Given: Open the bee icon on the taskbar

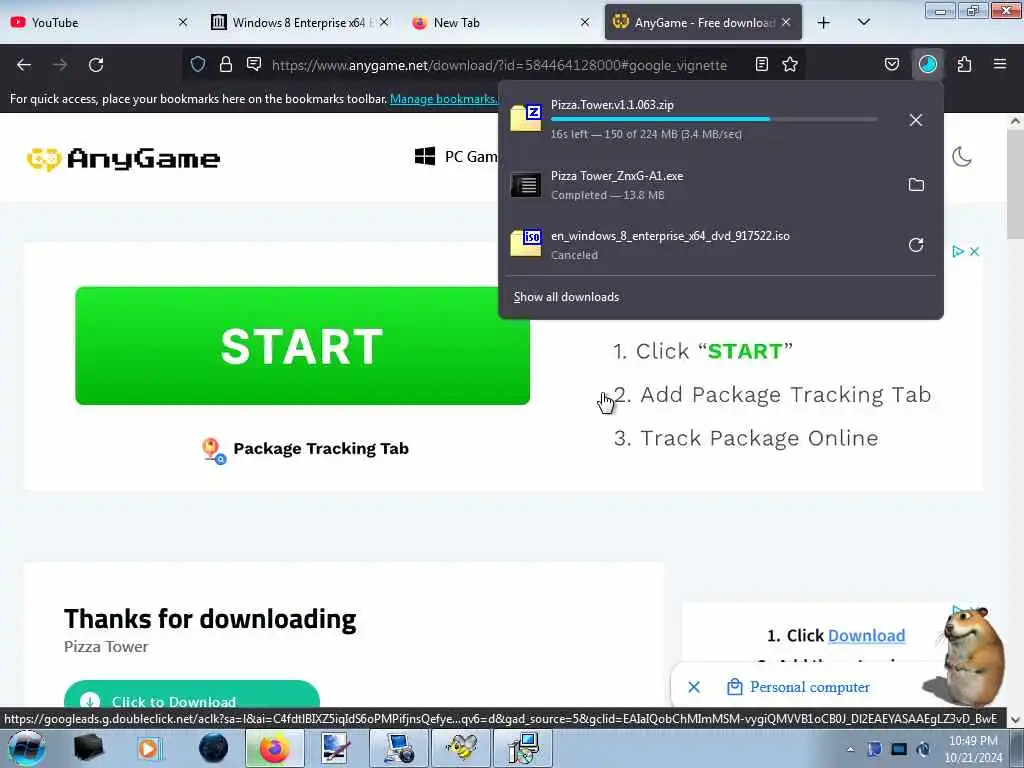Looking at the screenshot, I should tap(462, 748).
